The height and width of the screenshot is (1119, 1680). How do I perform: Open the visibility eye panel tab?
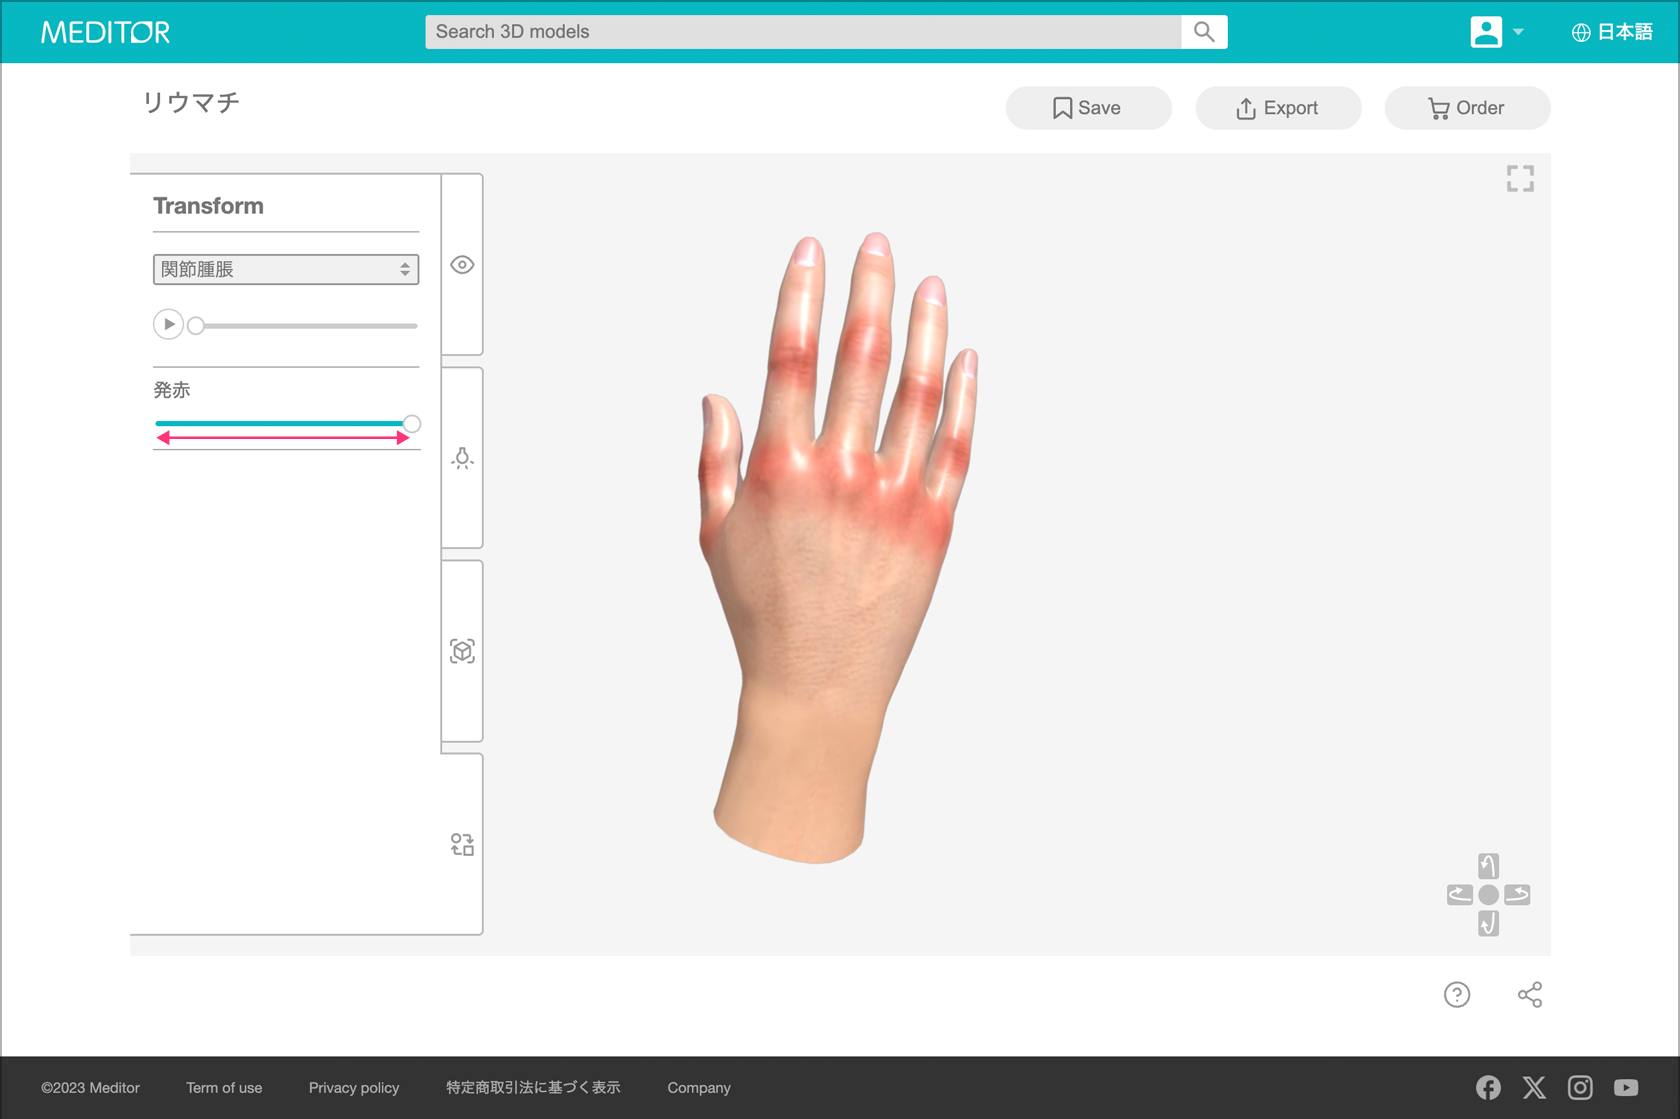[462, 265]
